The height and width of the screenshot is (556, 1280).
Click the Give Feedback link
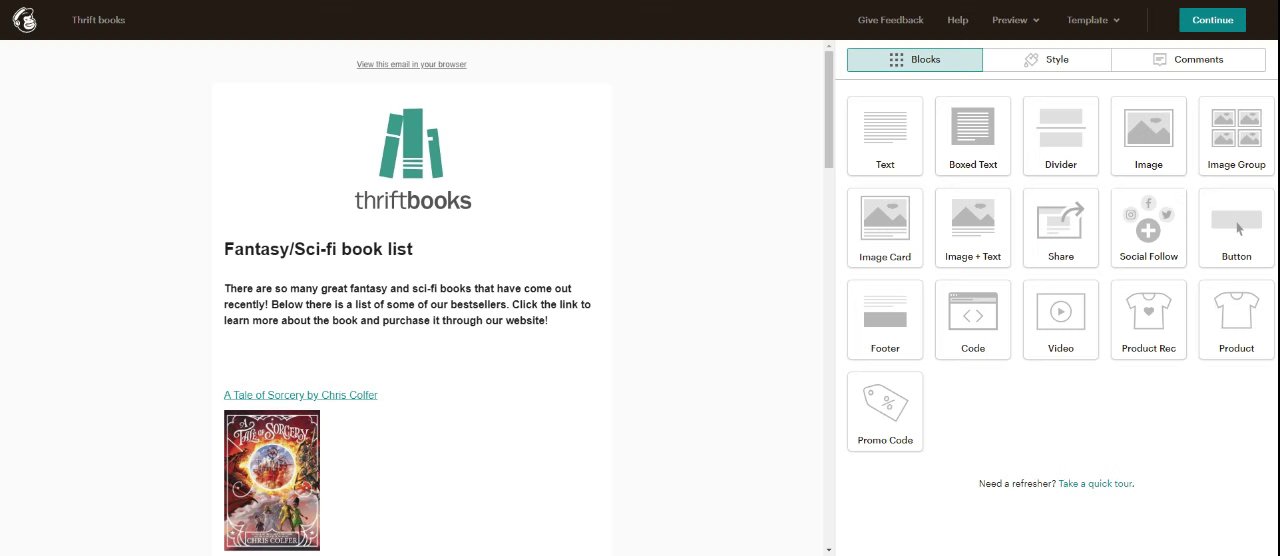pos(890,20)
